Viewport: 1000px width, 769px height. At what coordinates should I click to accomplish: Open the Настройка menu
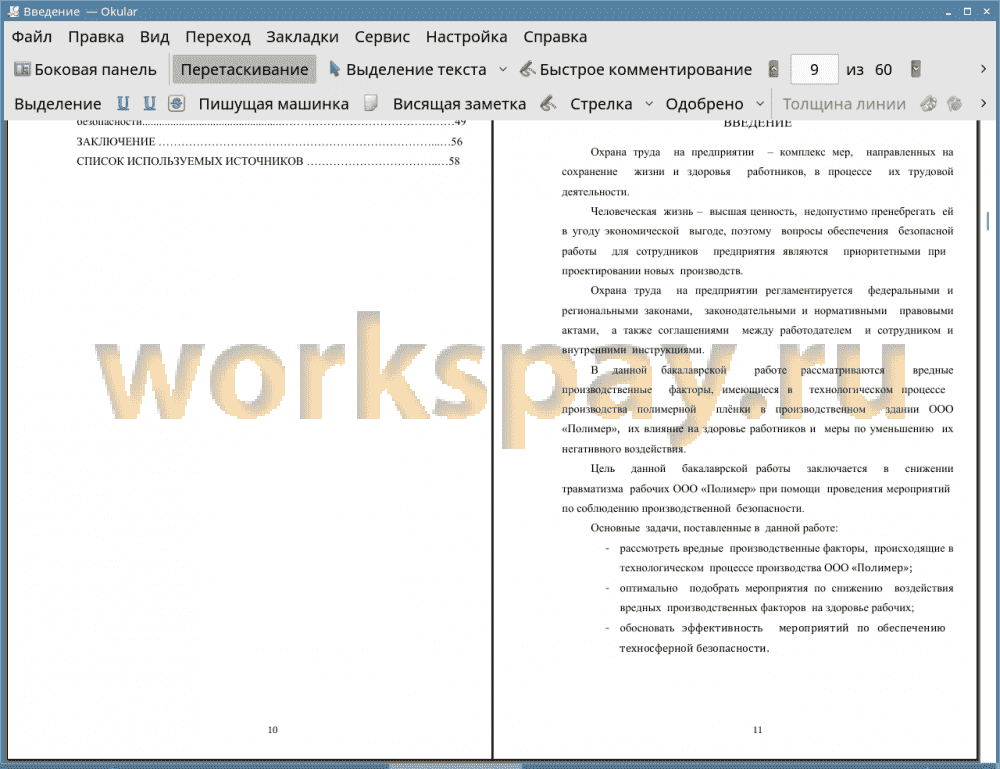click(x=466, y=37)
